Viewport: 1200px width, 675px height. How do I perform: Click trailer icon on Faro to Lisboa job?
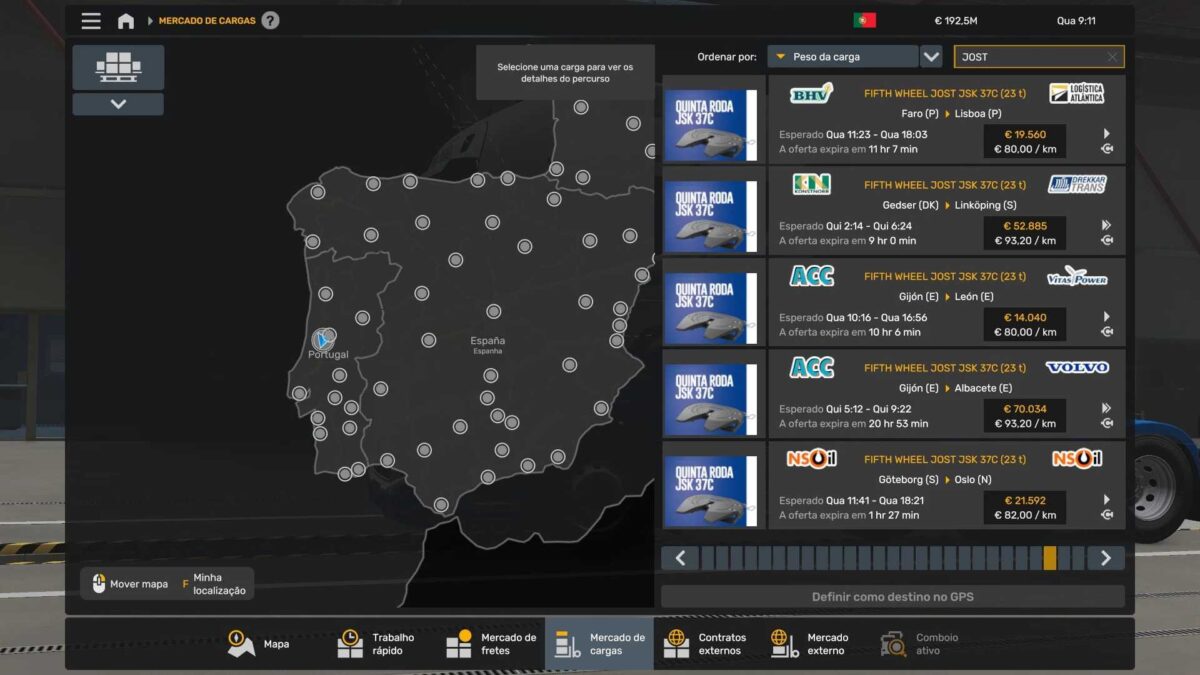1107,149
